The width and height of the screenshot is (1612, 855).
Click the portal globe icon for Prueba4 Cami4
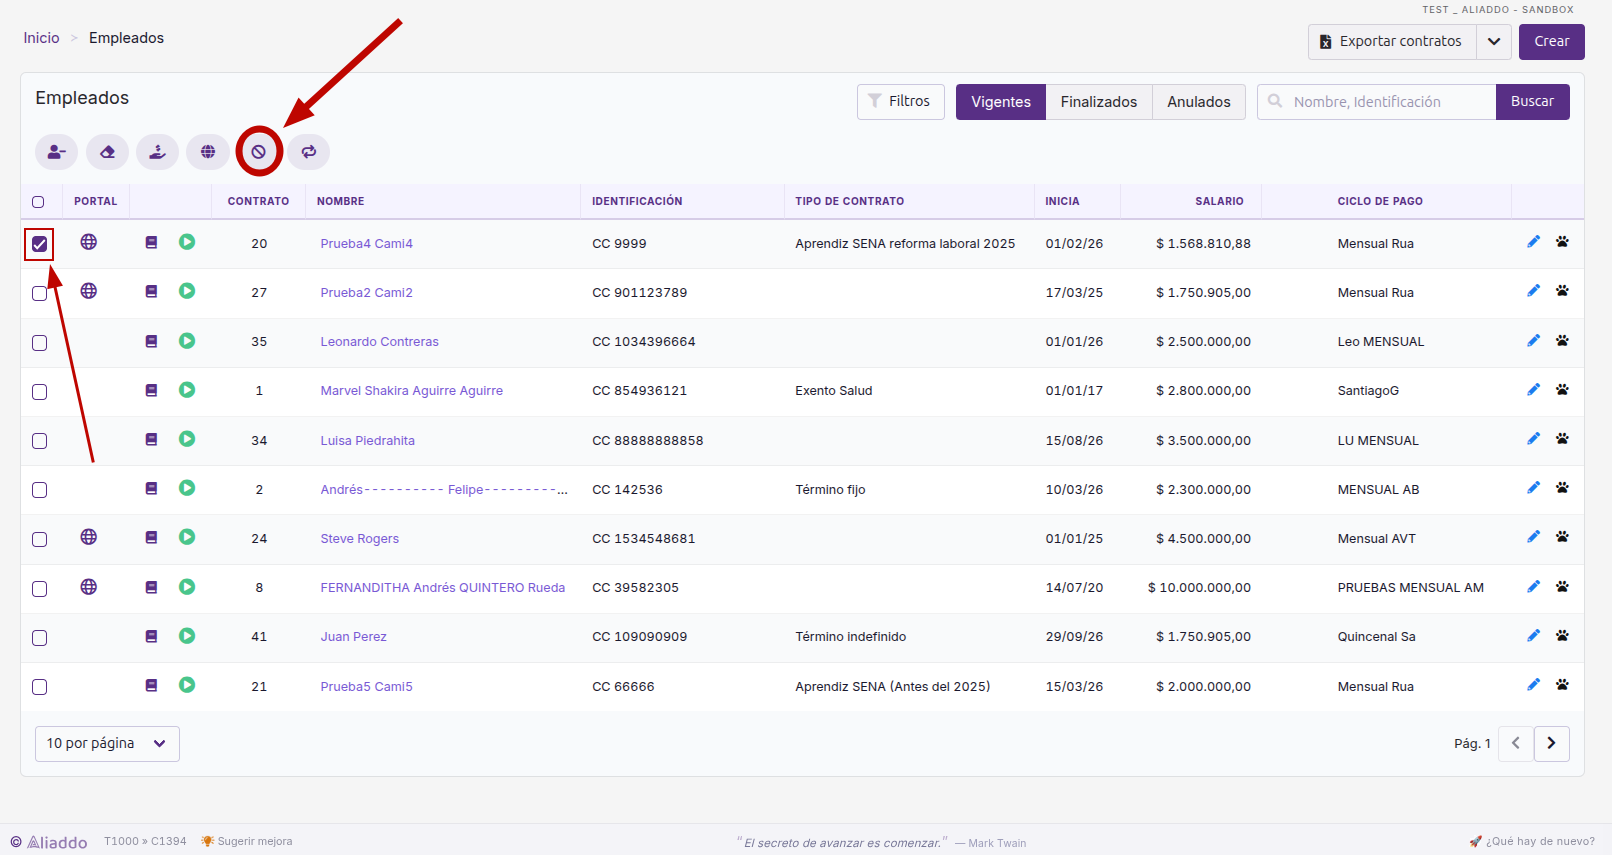coord(89,242)
